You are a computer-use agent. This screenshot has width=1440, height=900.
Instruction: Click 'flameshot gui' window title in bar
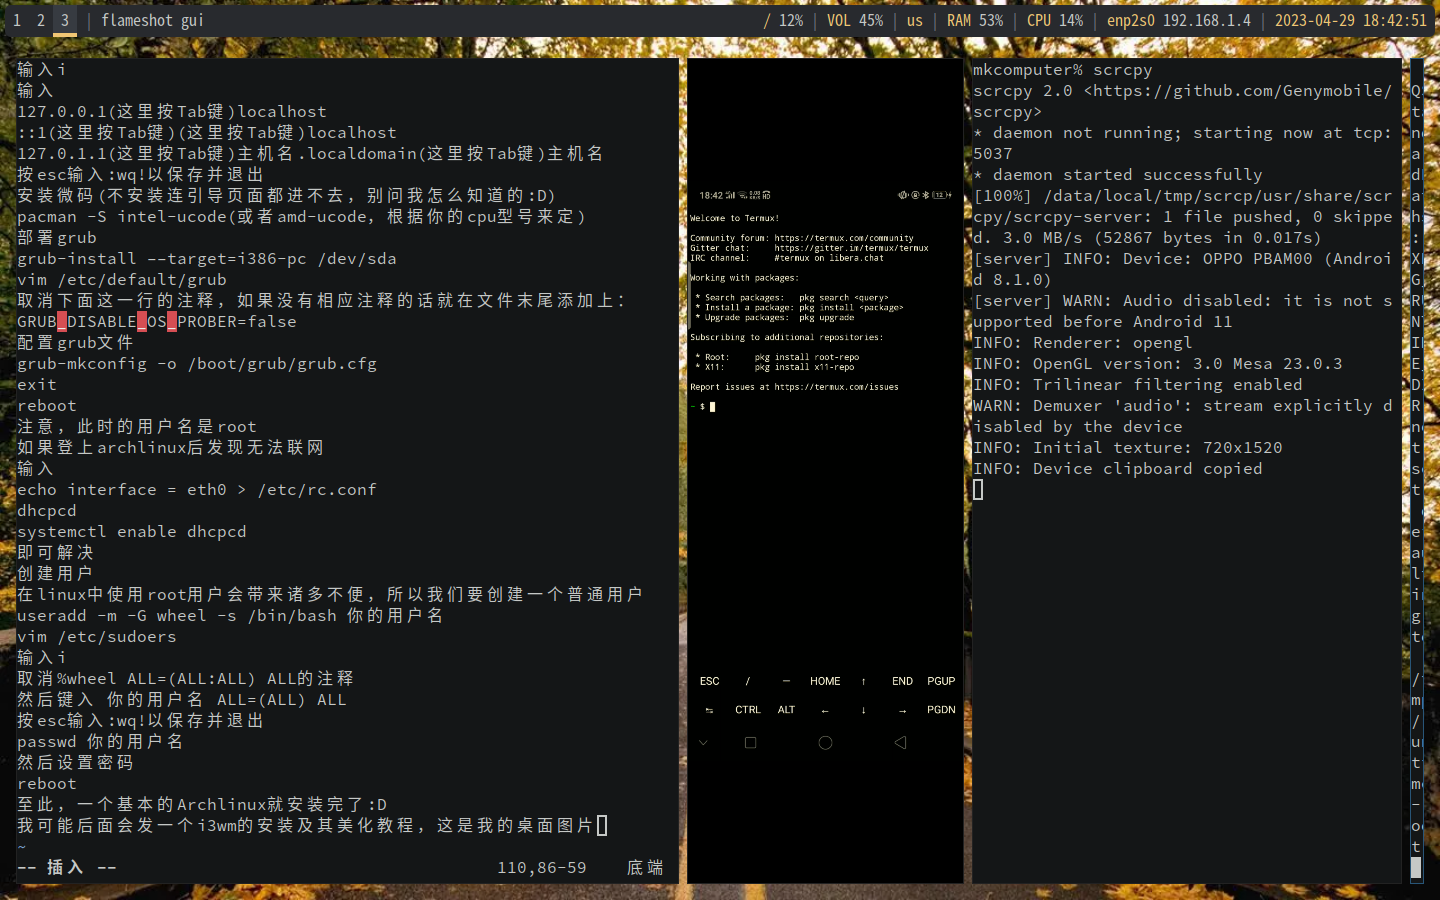coord(152,20)
